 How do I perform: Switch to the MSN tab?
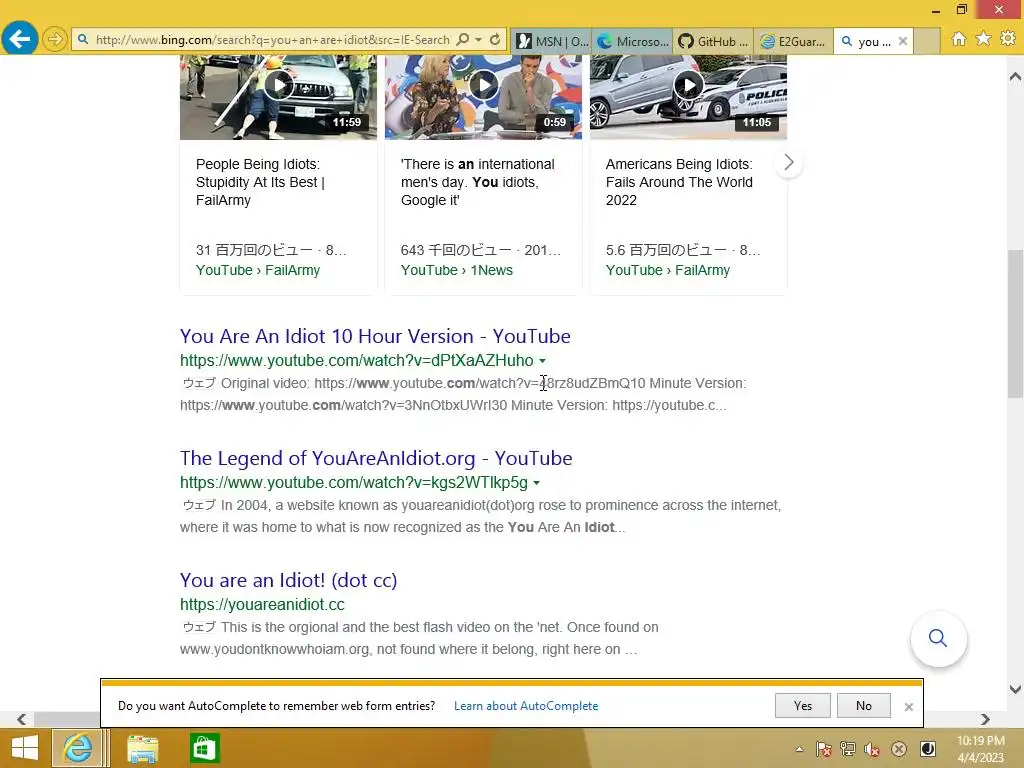pyautogui.click(x=552, y=41)
